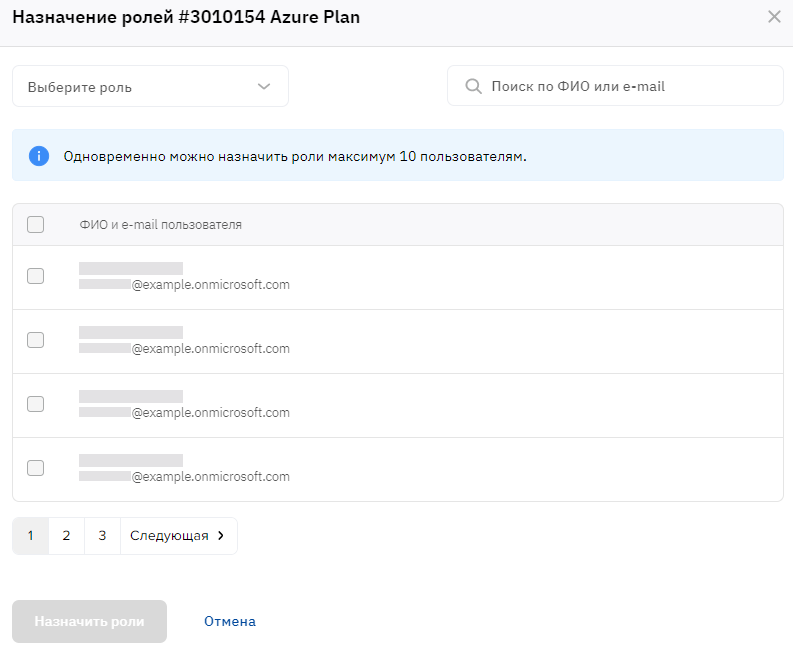Switch to pagination page 2
Image resolution: width=793 pixels, height=647 pixels.
66,536
